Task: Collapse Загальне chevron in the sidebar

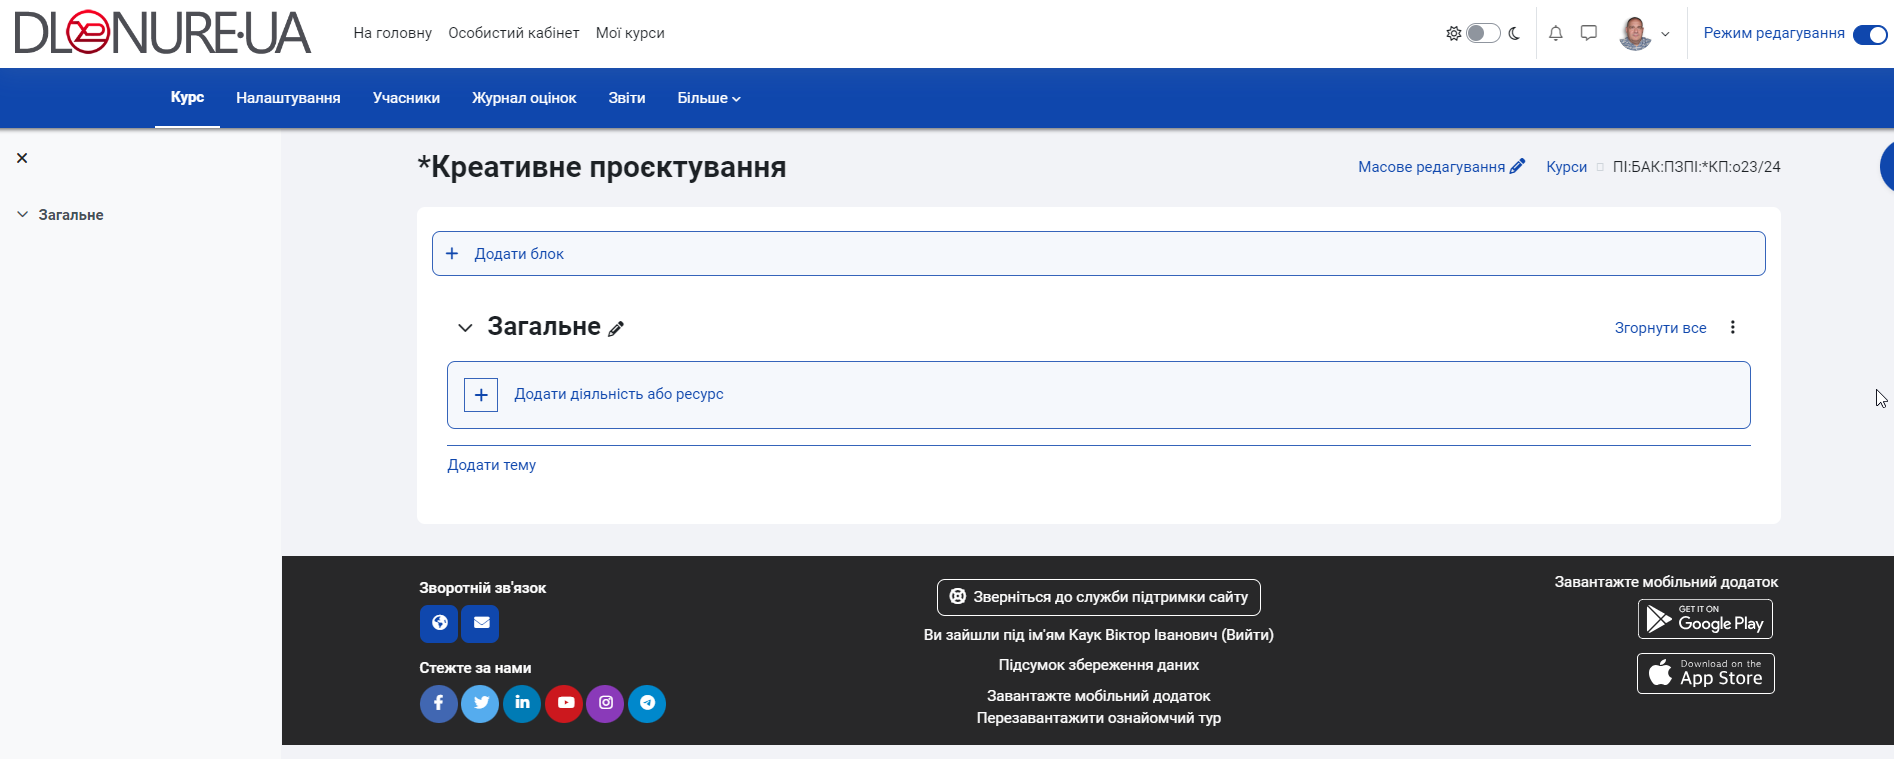Action: tap(22, 214)
